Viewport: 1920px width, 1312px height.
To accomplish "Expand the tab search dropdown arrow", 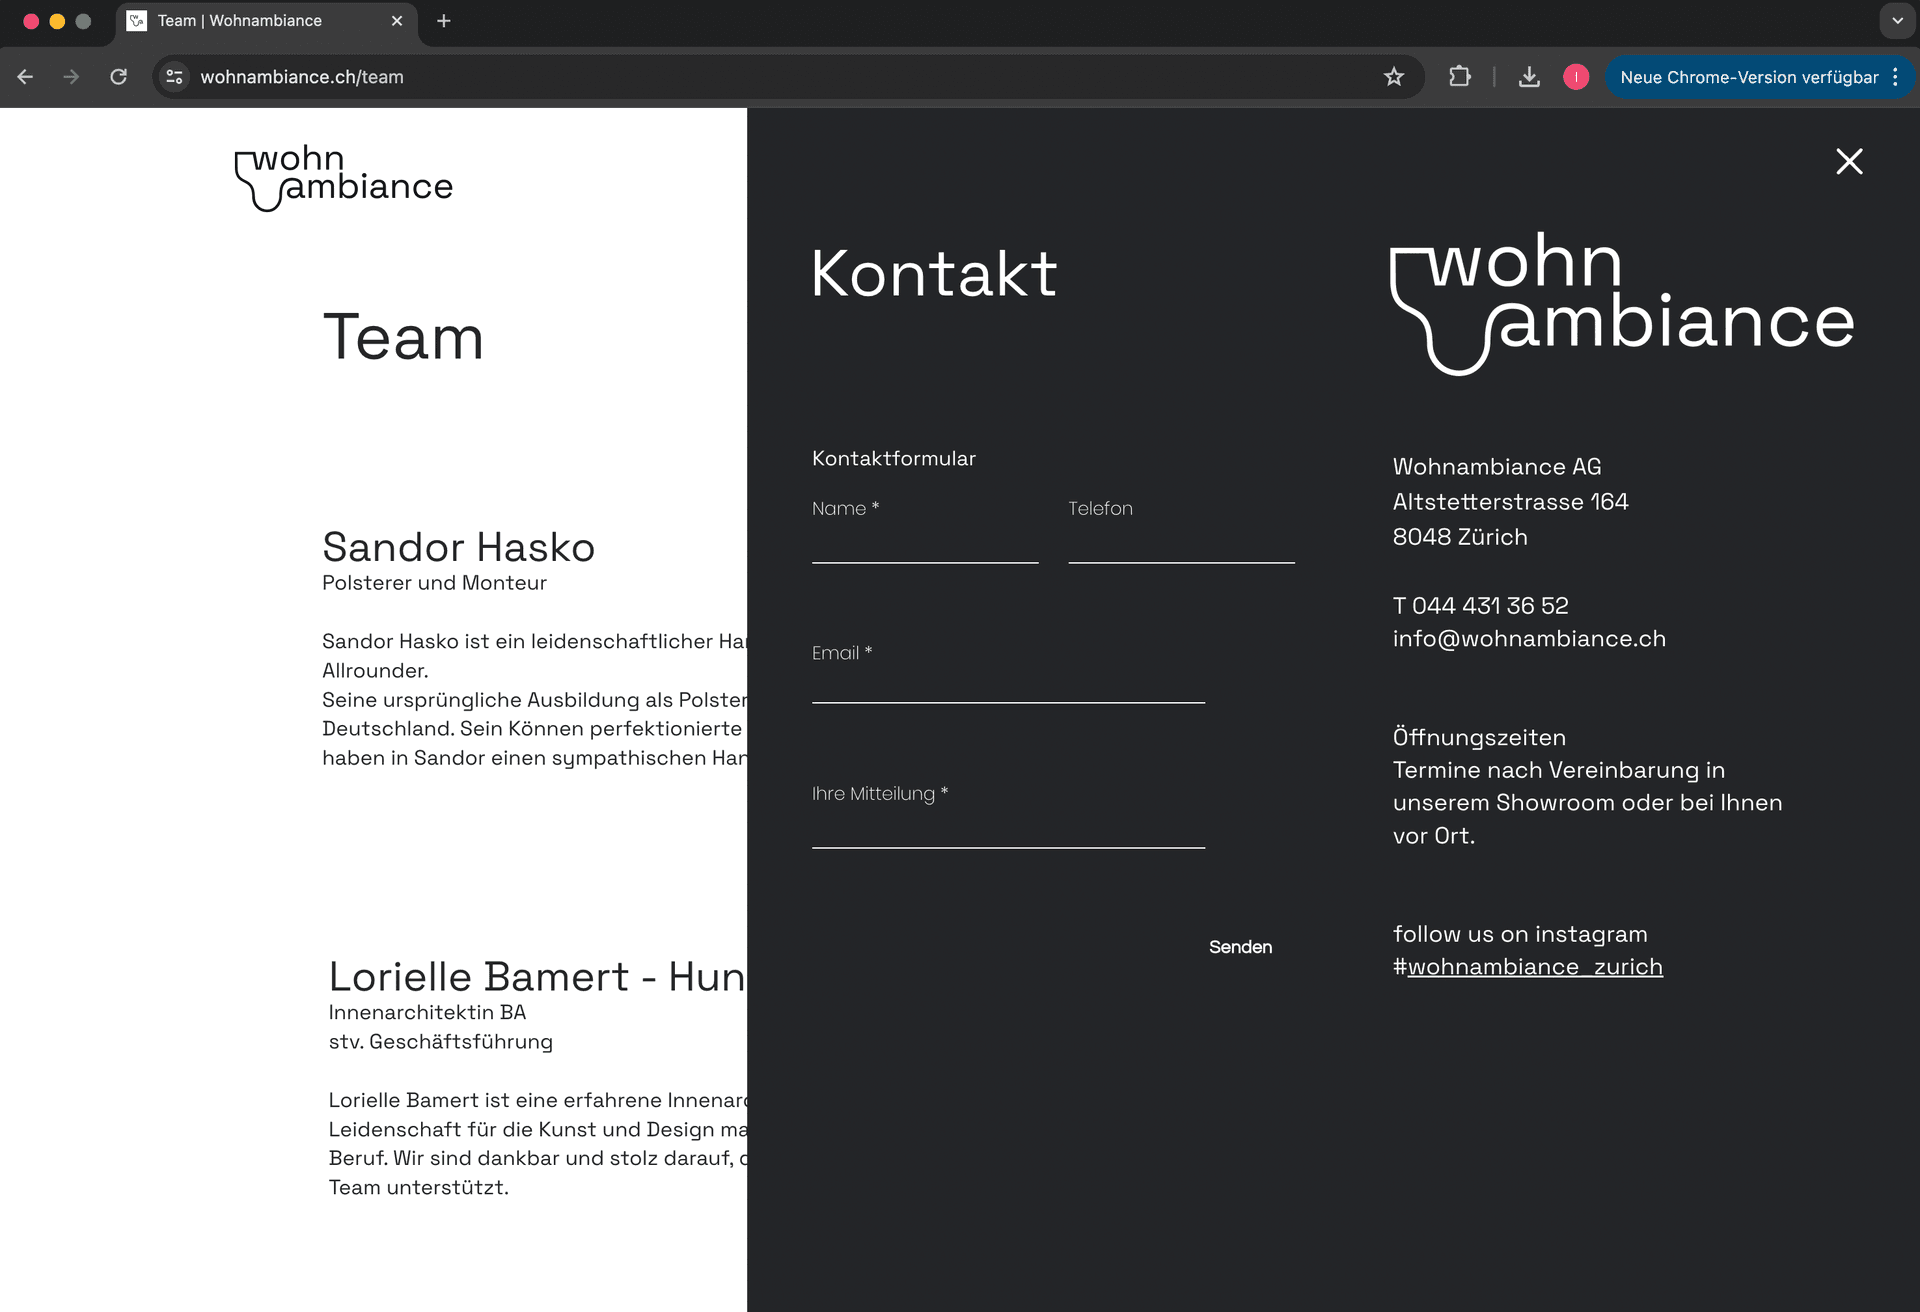I will (x=1897, y=21).
